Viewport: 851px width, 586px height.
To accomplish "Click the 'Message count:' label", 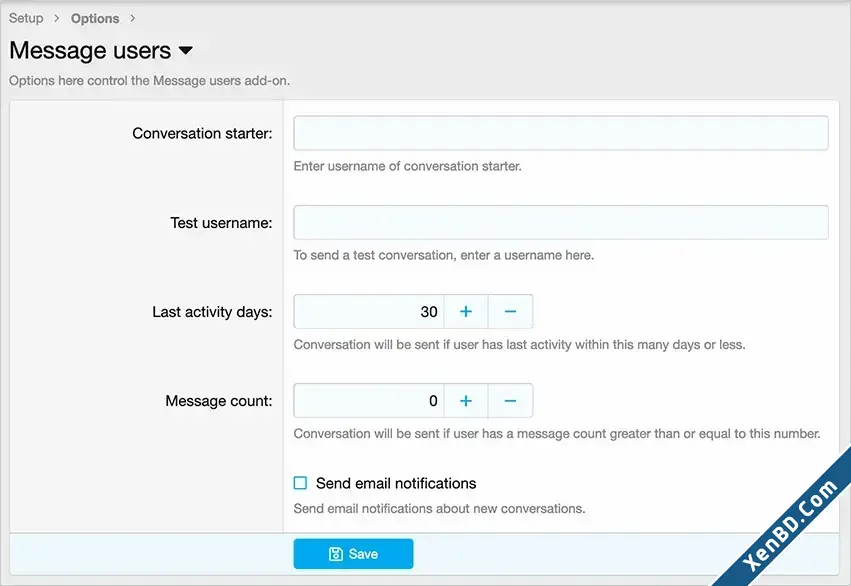I will point(219,401).
